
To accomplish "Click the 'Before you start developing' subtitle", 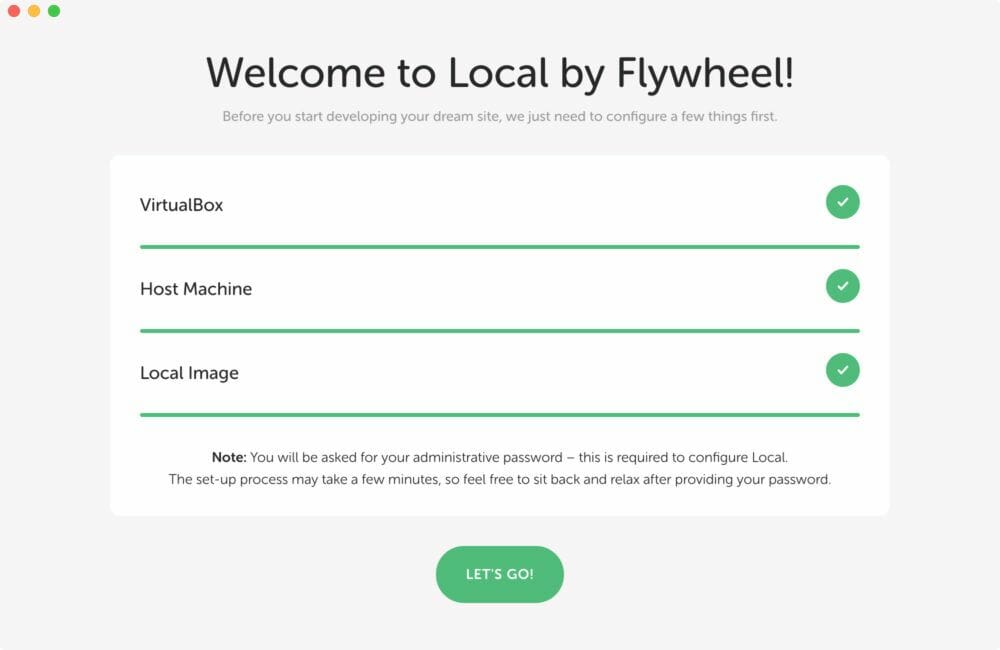I will (x=500, y=117).
